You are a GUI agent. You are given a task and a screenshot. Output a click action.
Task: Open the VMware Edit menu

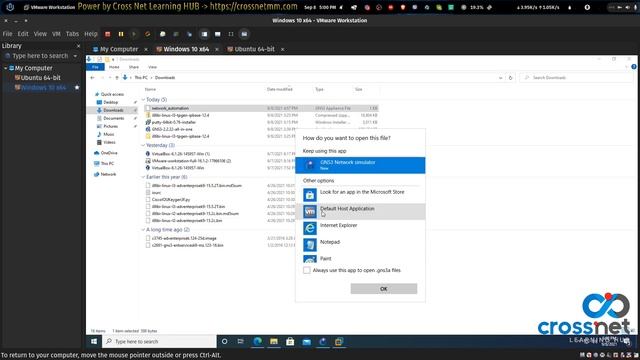(x=23, y=34)
